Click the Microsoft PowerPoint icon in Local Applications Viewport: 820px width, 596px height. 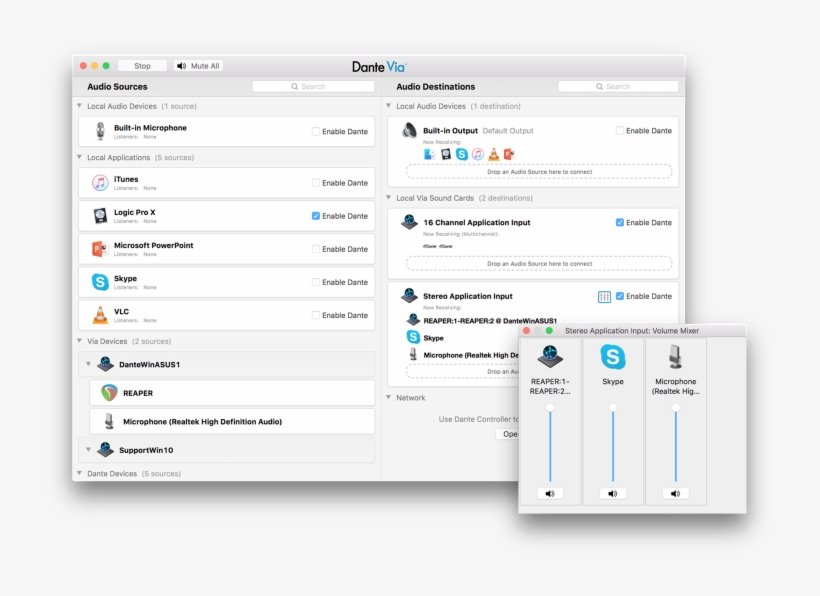coord(100,249)
